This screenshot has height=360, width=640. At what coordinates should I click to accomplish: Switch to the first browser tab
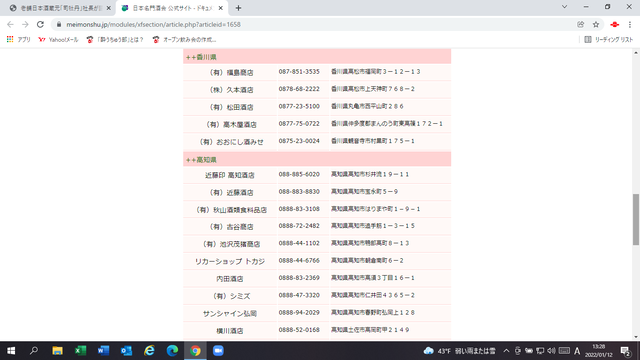coord(59,8)
